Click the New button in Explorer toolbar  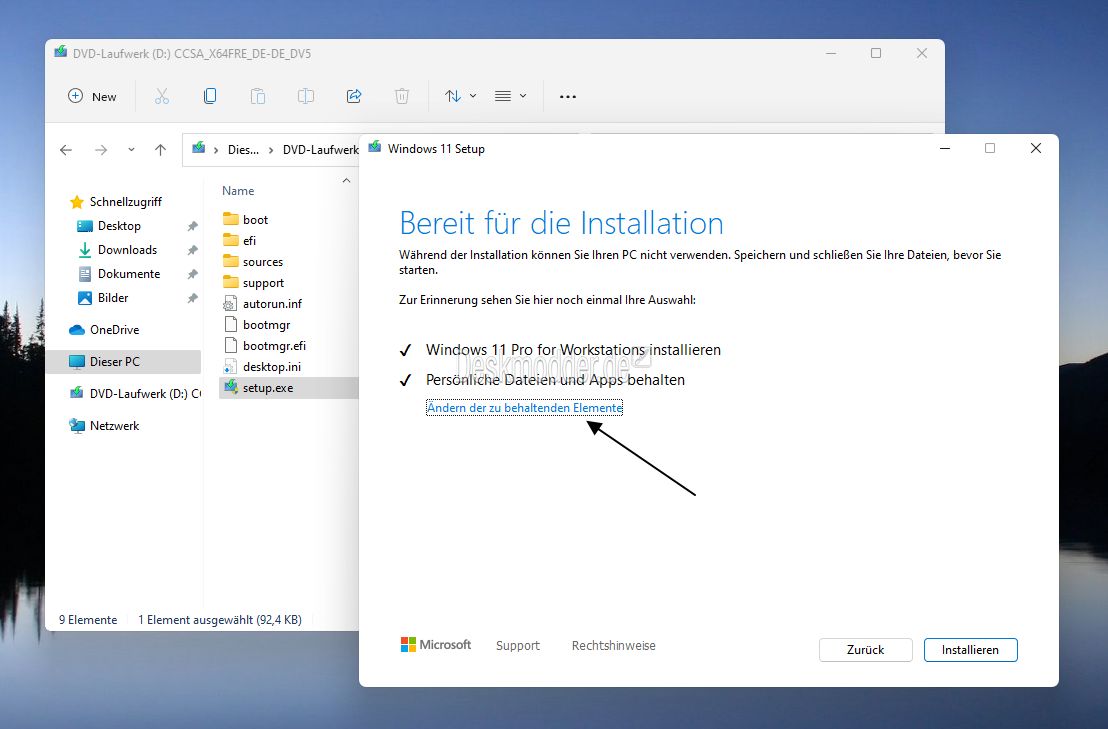pos(93,96)
